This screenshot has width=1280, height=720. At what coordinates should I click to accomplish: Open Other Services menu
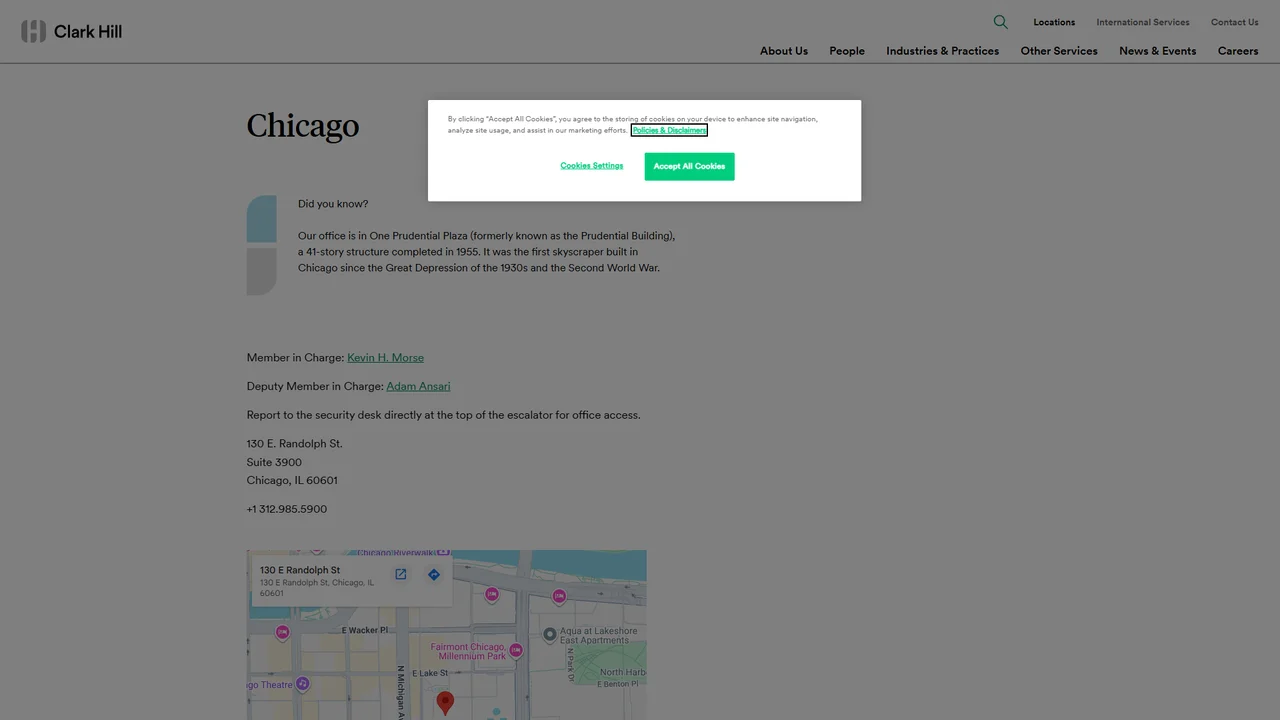1059,51
